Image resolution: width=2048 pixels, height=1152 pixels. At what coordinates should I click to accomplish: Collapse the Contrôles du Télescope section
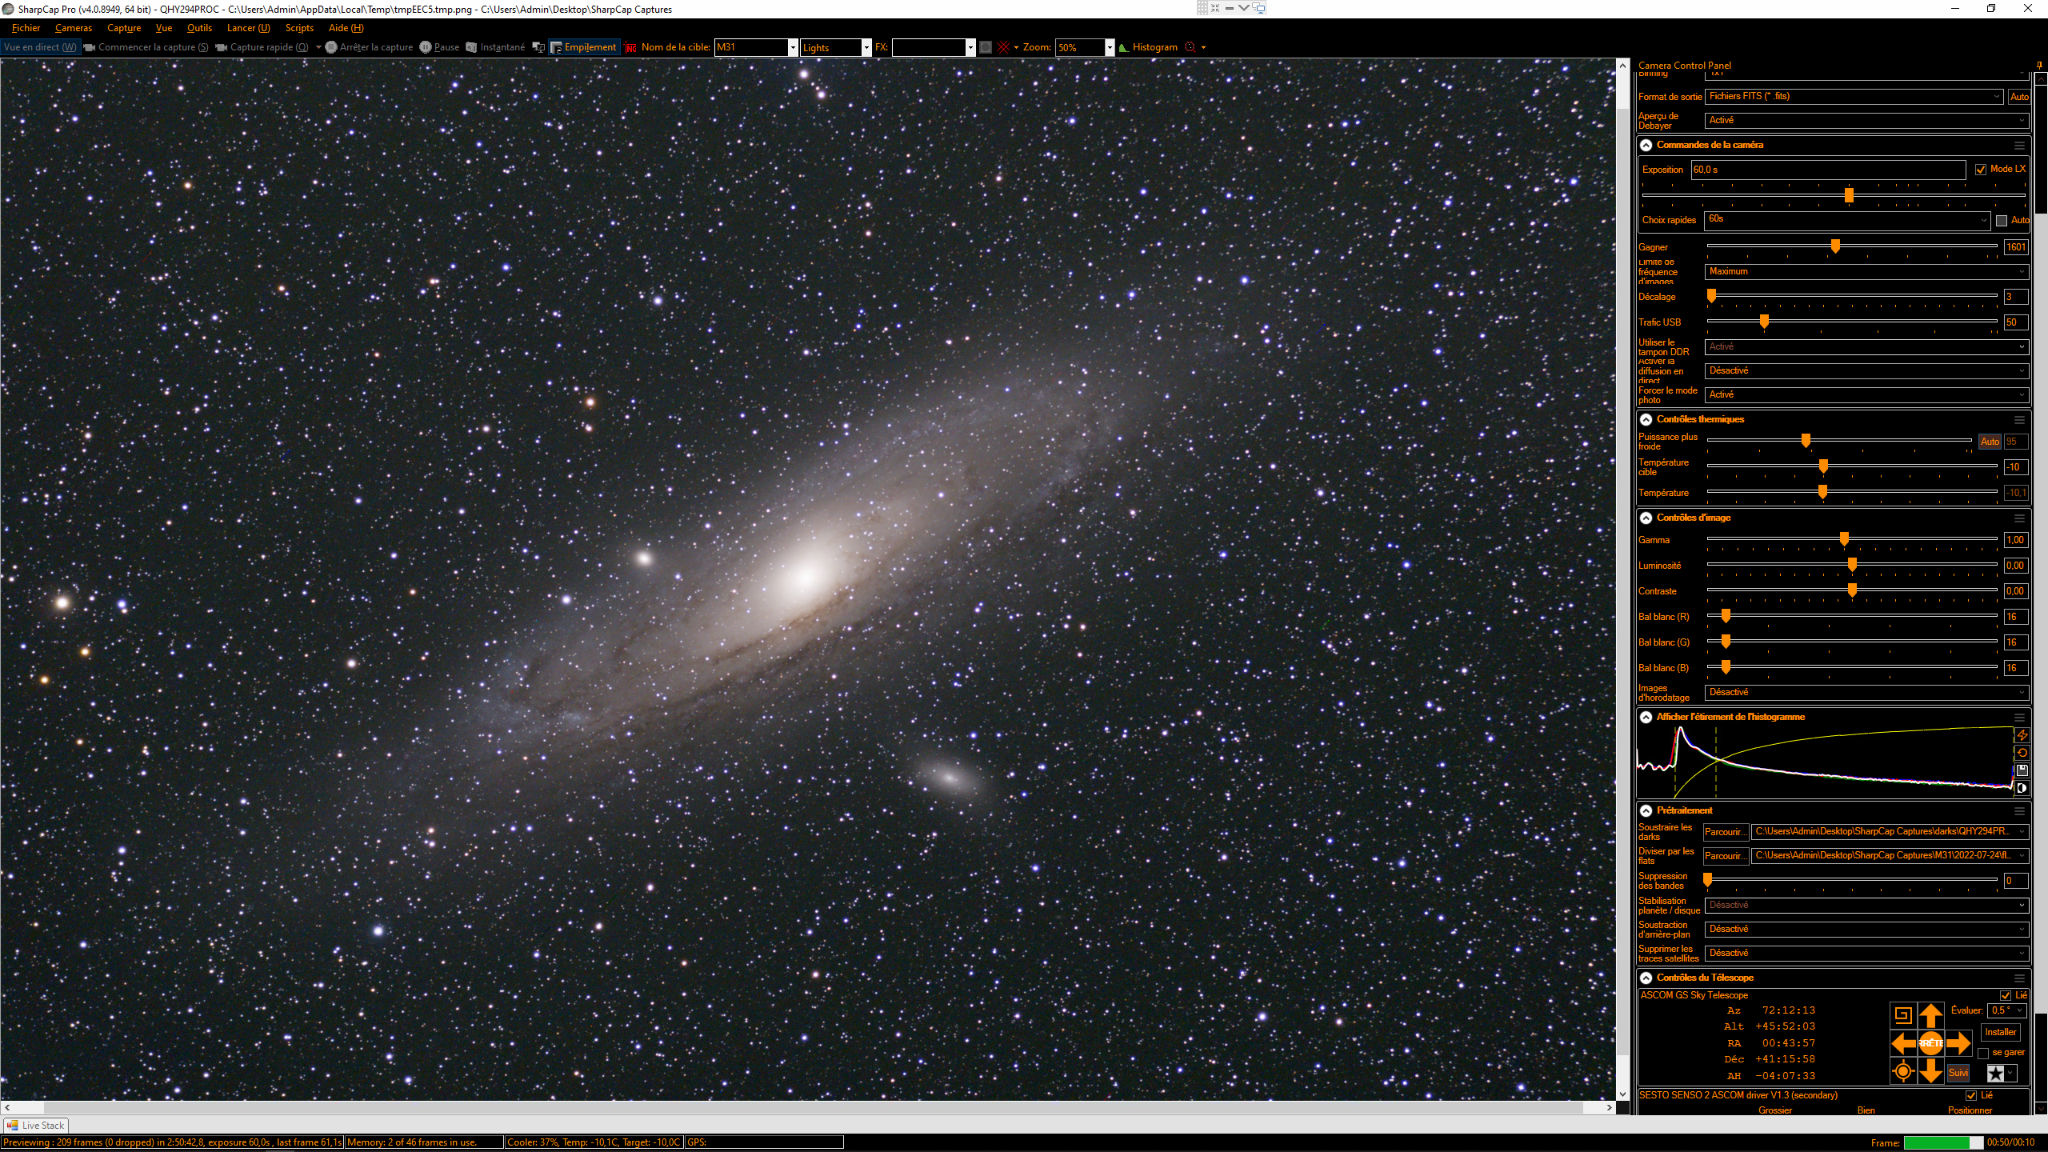(1646, 978)
